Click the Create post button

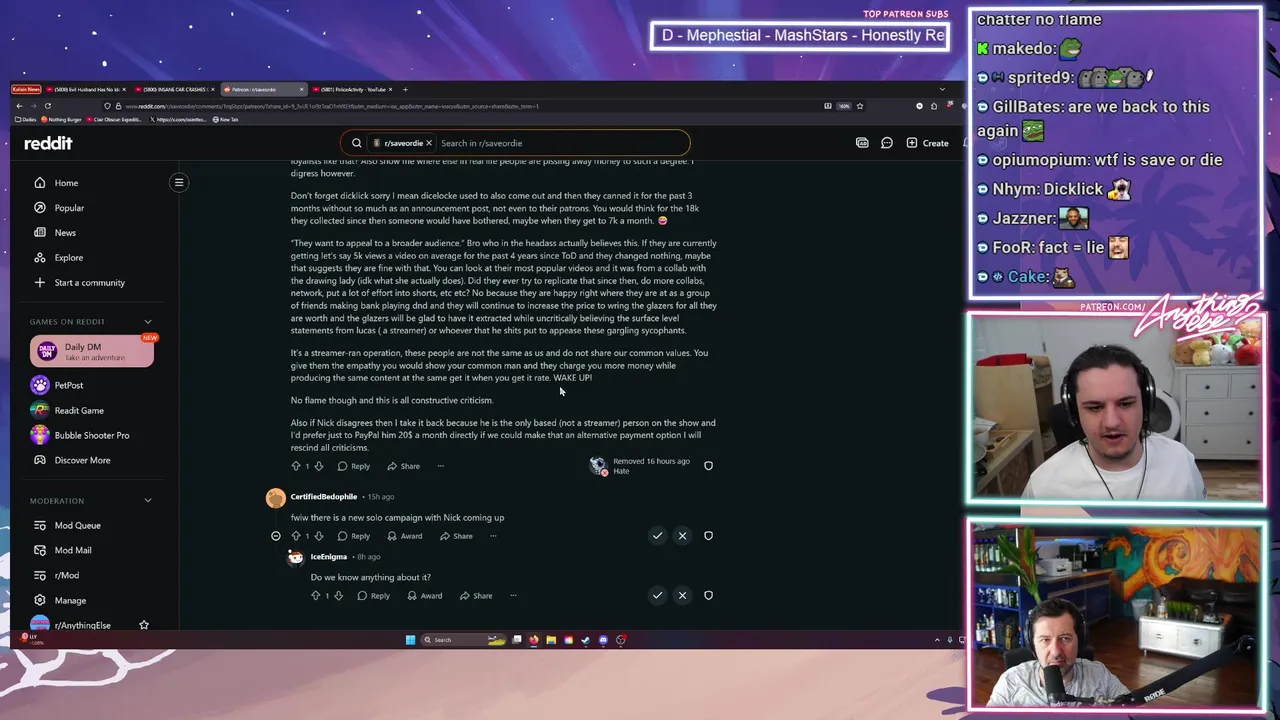(x=927, y=143)
